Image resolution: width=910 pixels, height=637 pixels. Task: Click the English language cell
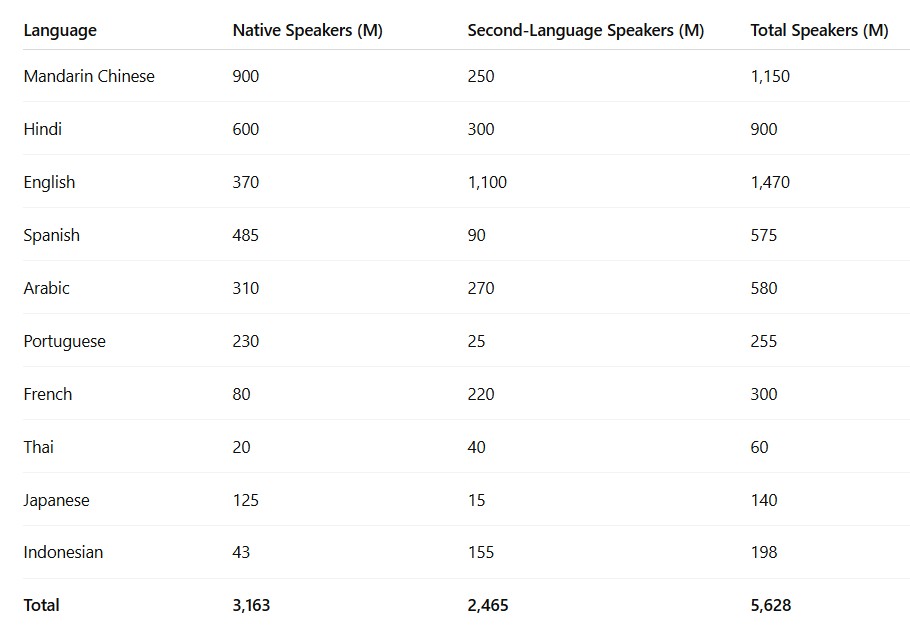coord(49,182)
